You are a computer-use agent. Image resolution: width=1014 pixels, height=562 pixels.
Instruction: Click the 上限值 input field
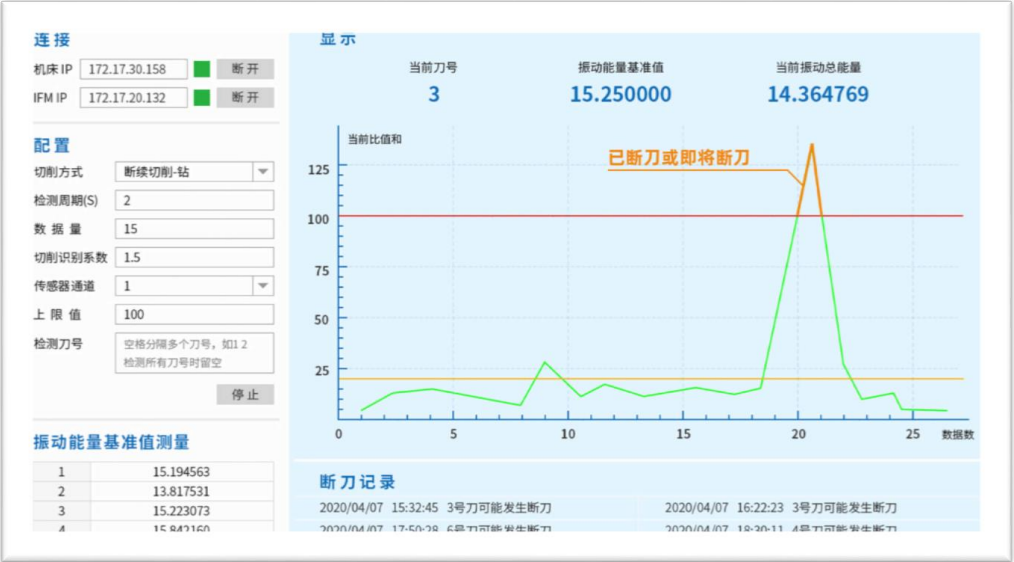coord(193,314)
